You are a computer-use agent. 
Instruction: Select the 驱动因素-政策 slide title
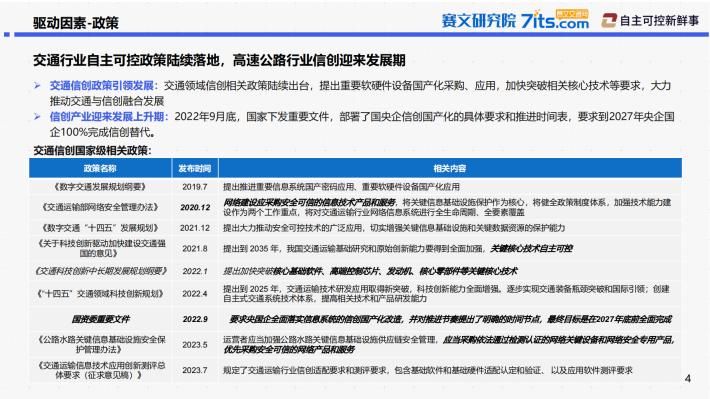[76, 23]
